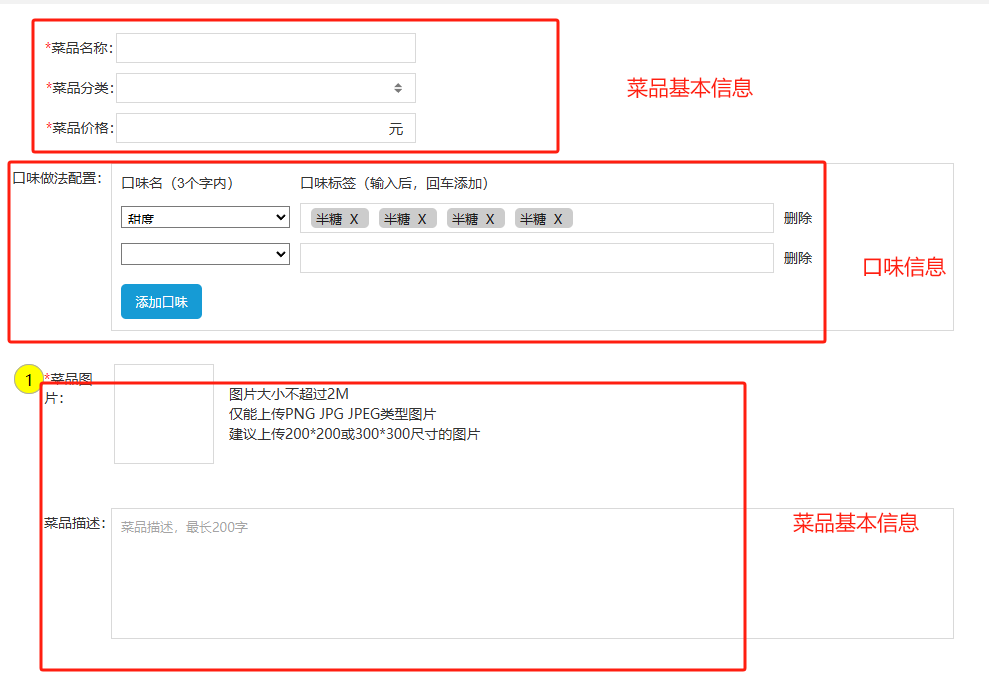Click the 口味做法配置 label

pos(57,178)
